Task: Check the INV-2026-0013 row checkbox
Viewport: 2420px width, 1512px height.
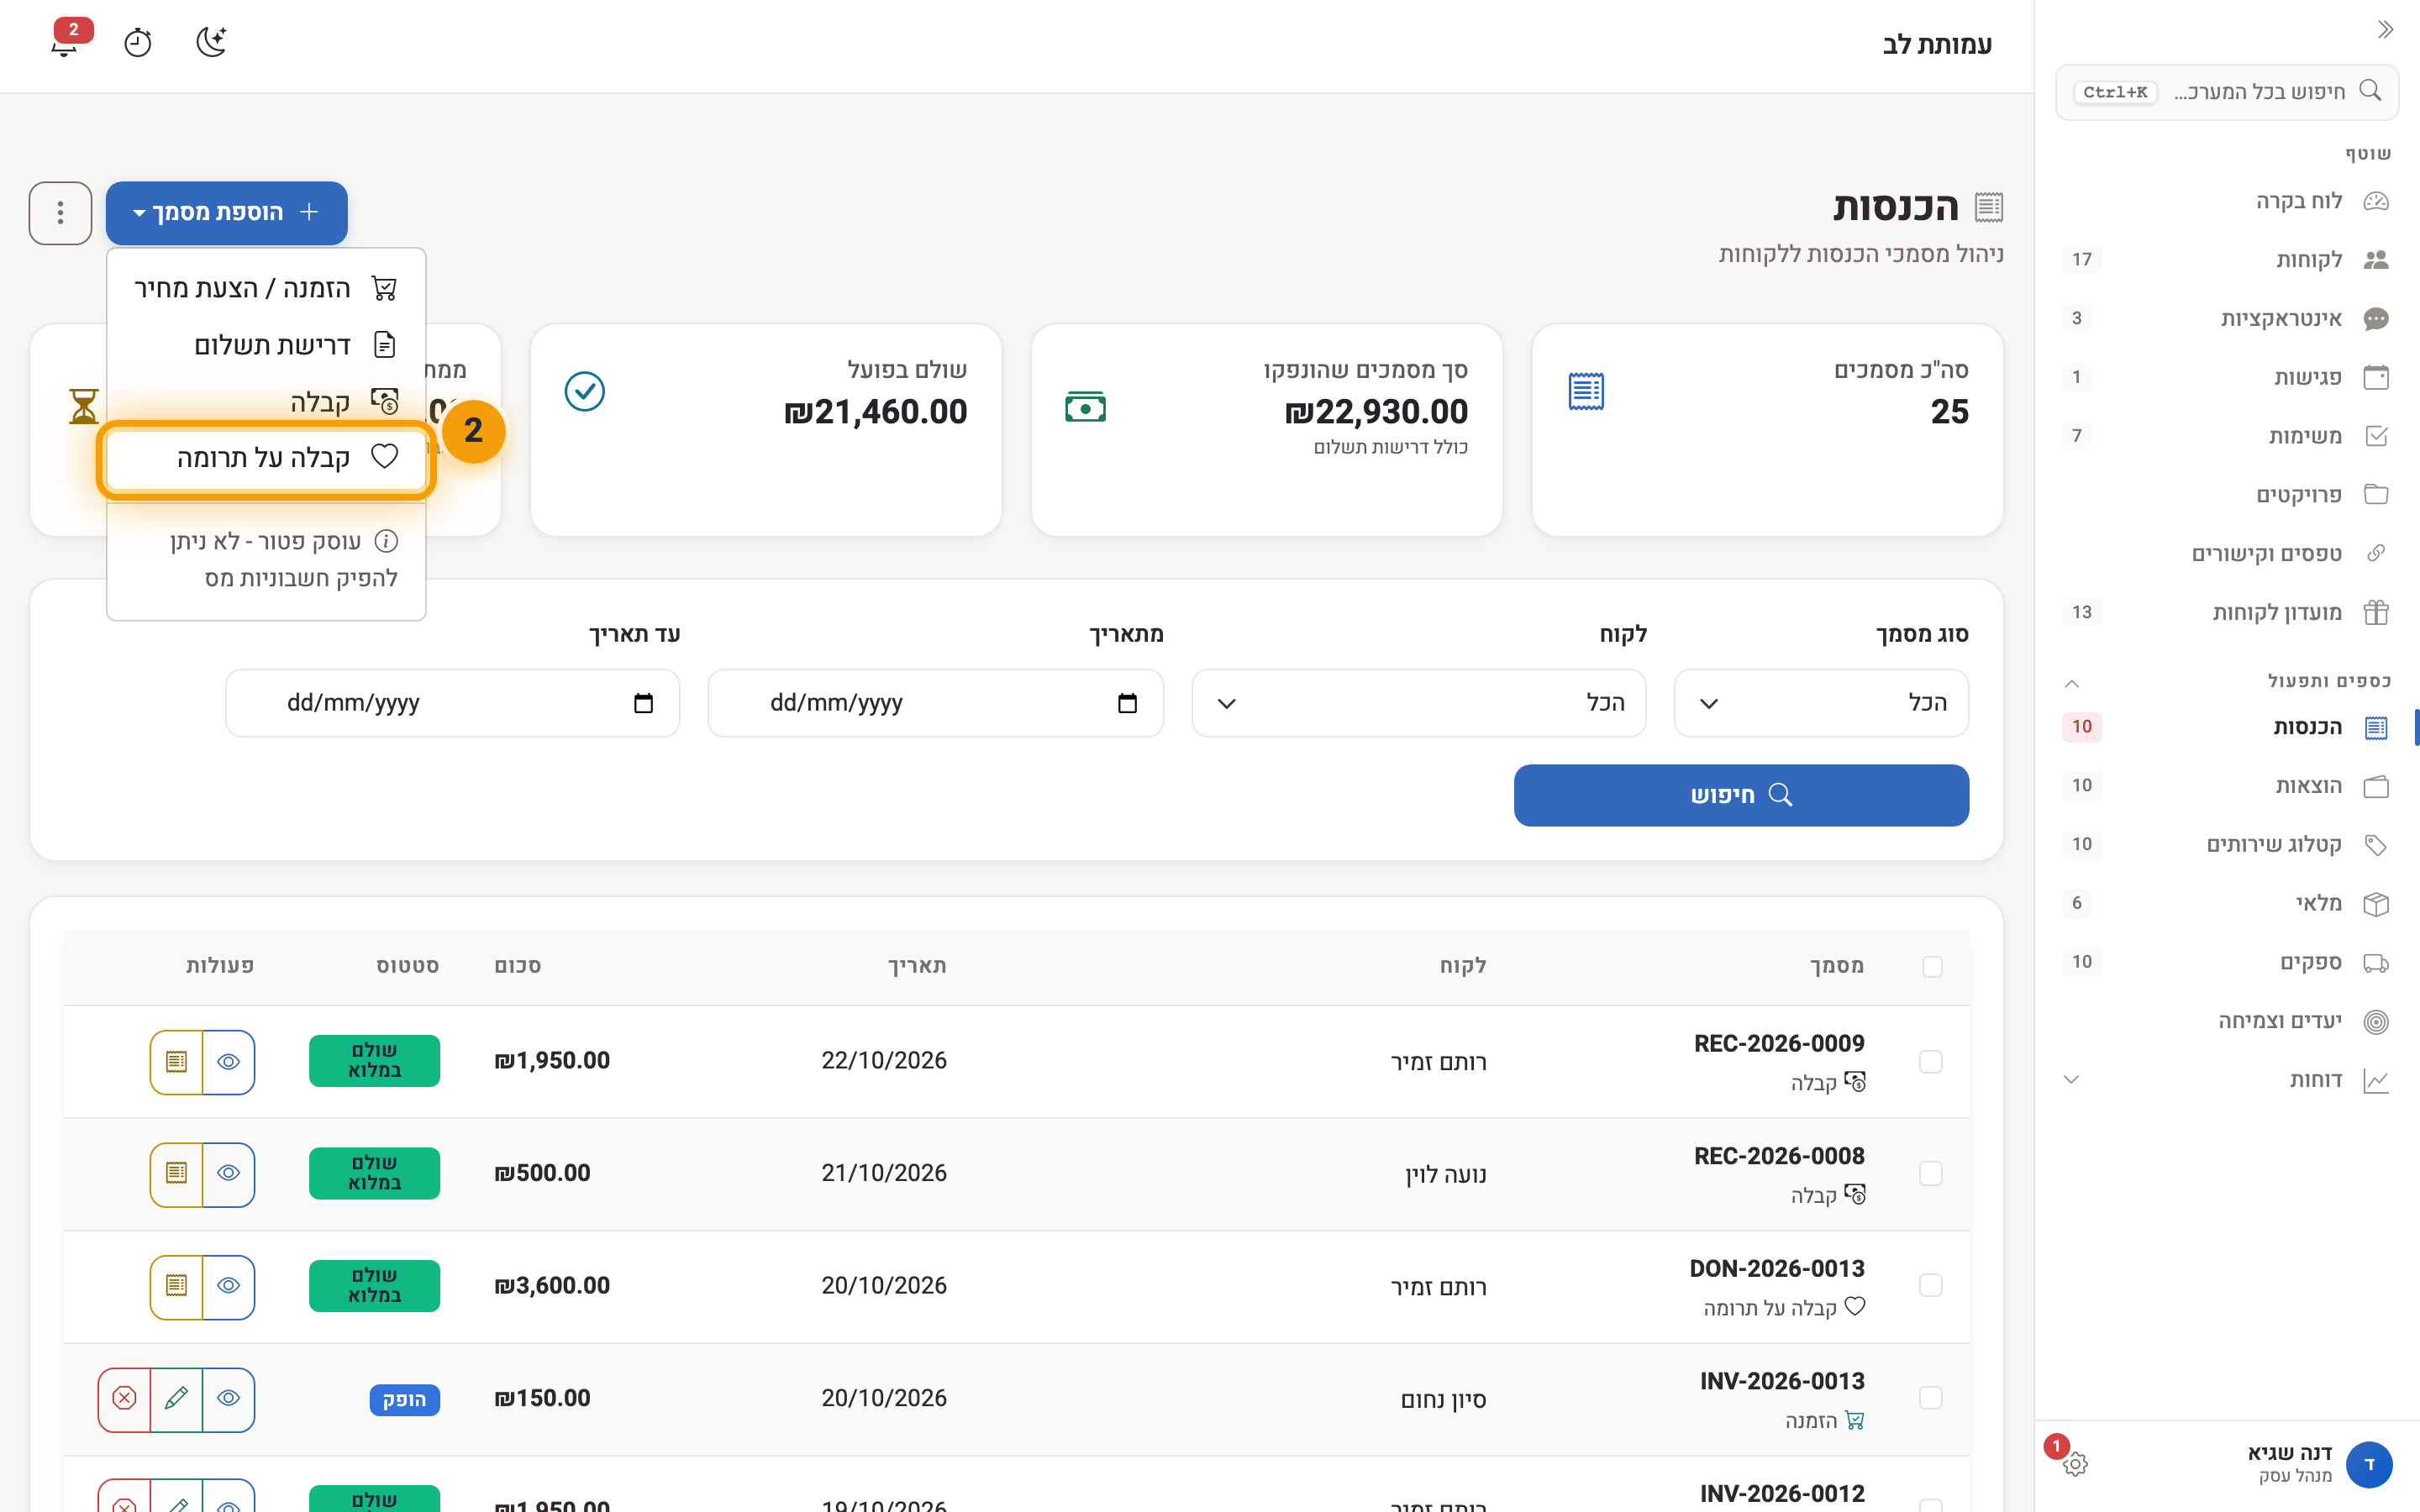Action: 1931,1398
